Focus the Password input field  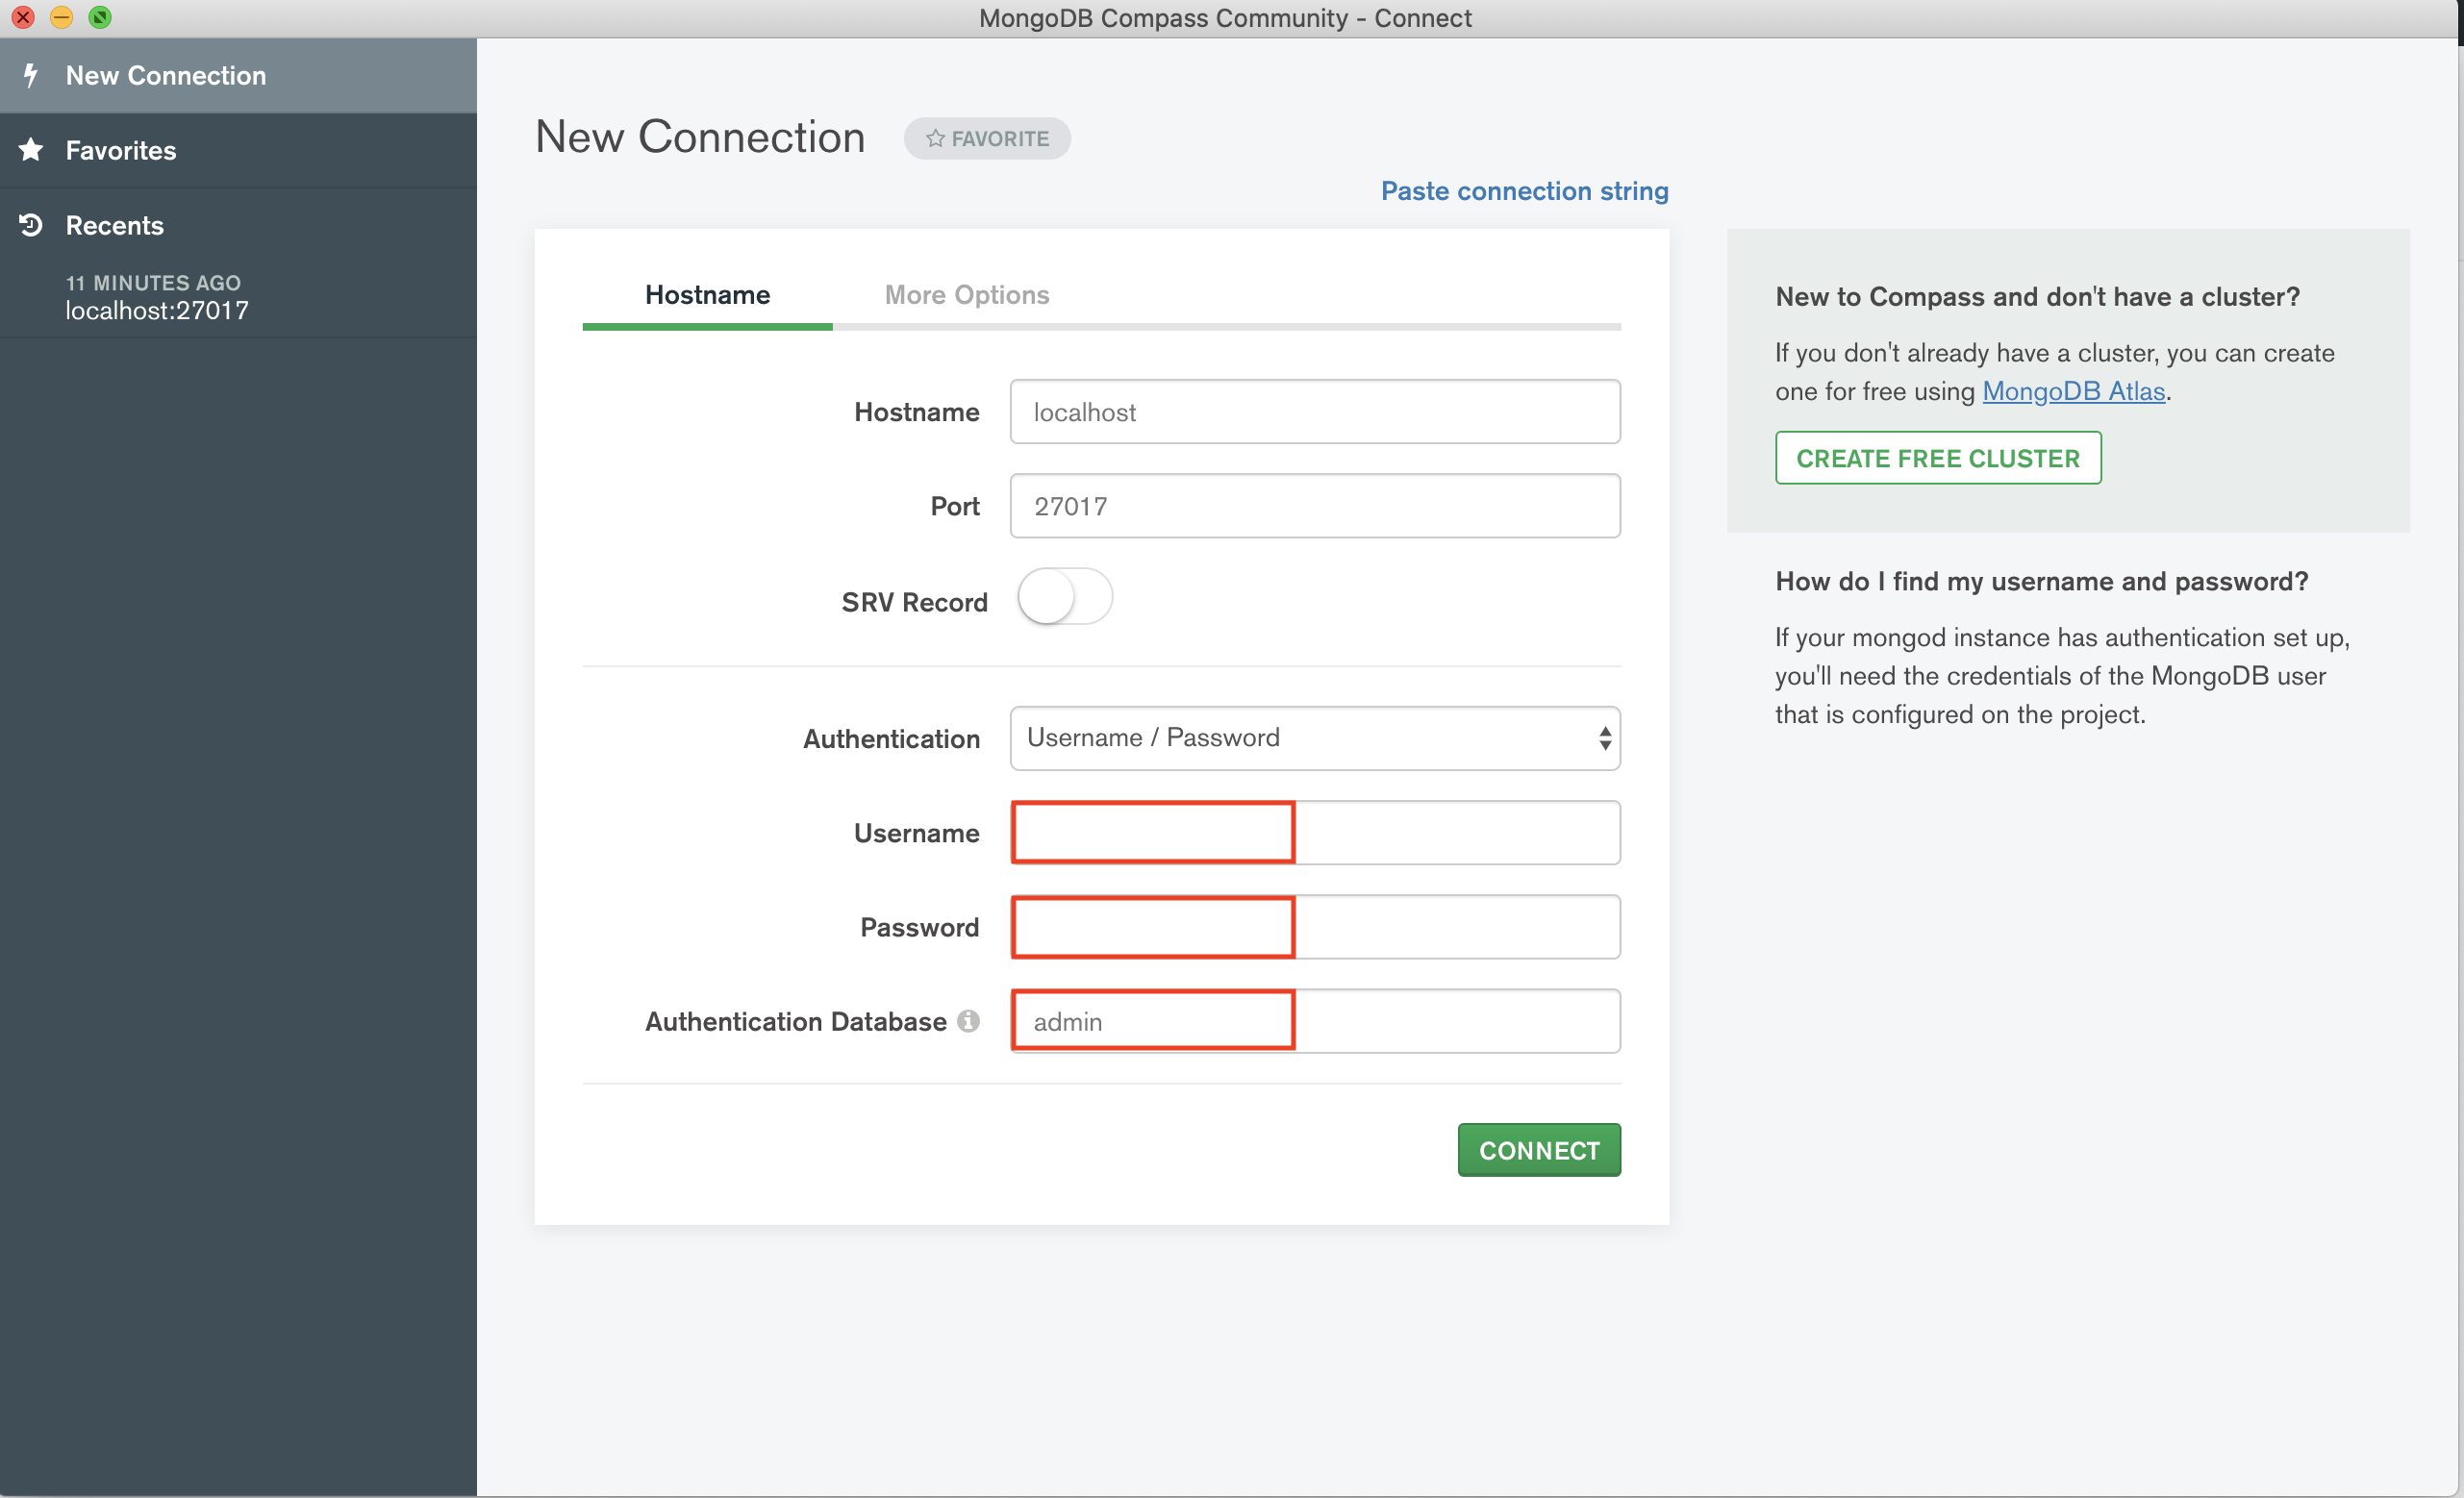coord(1314,927)
